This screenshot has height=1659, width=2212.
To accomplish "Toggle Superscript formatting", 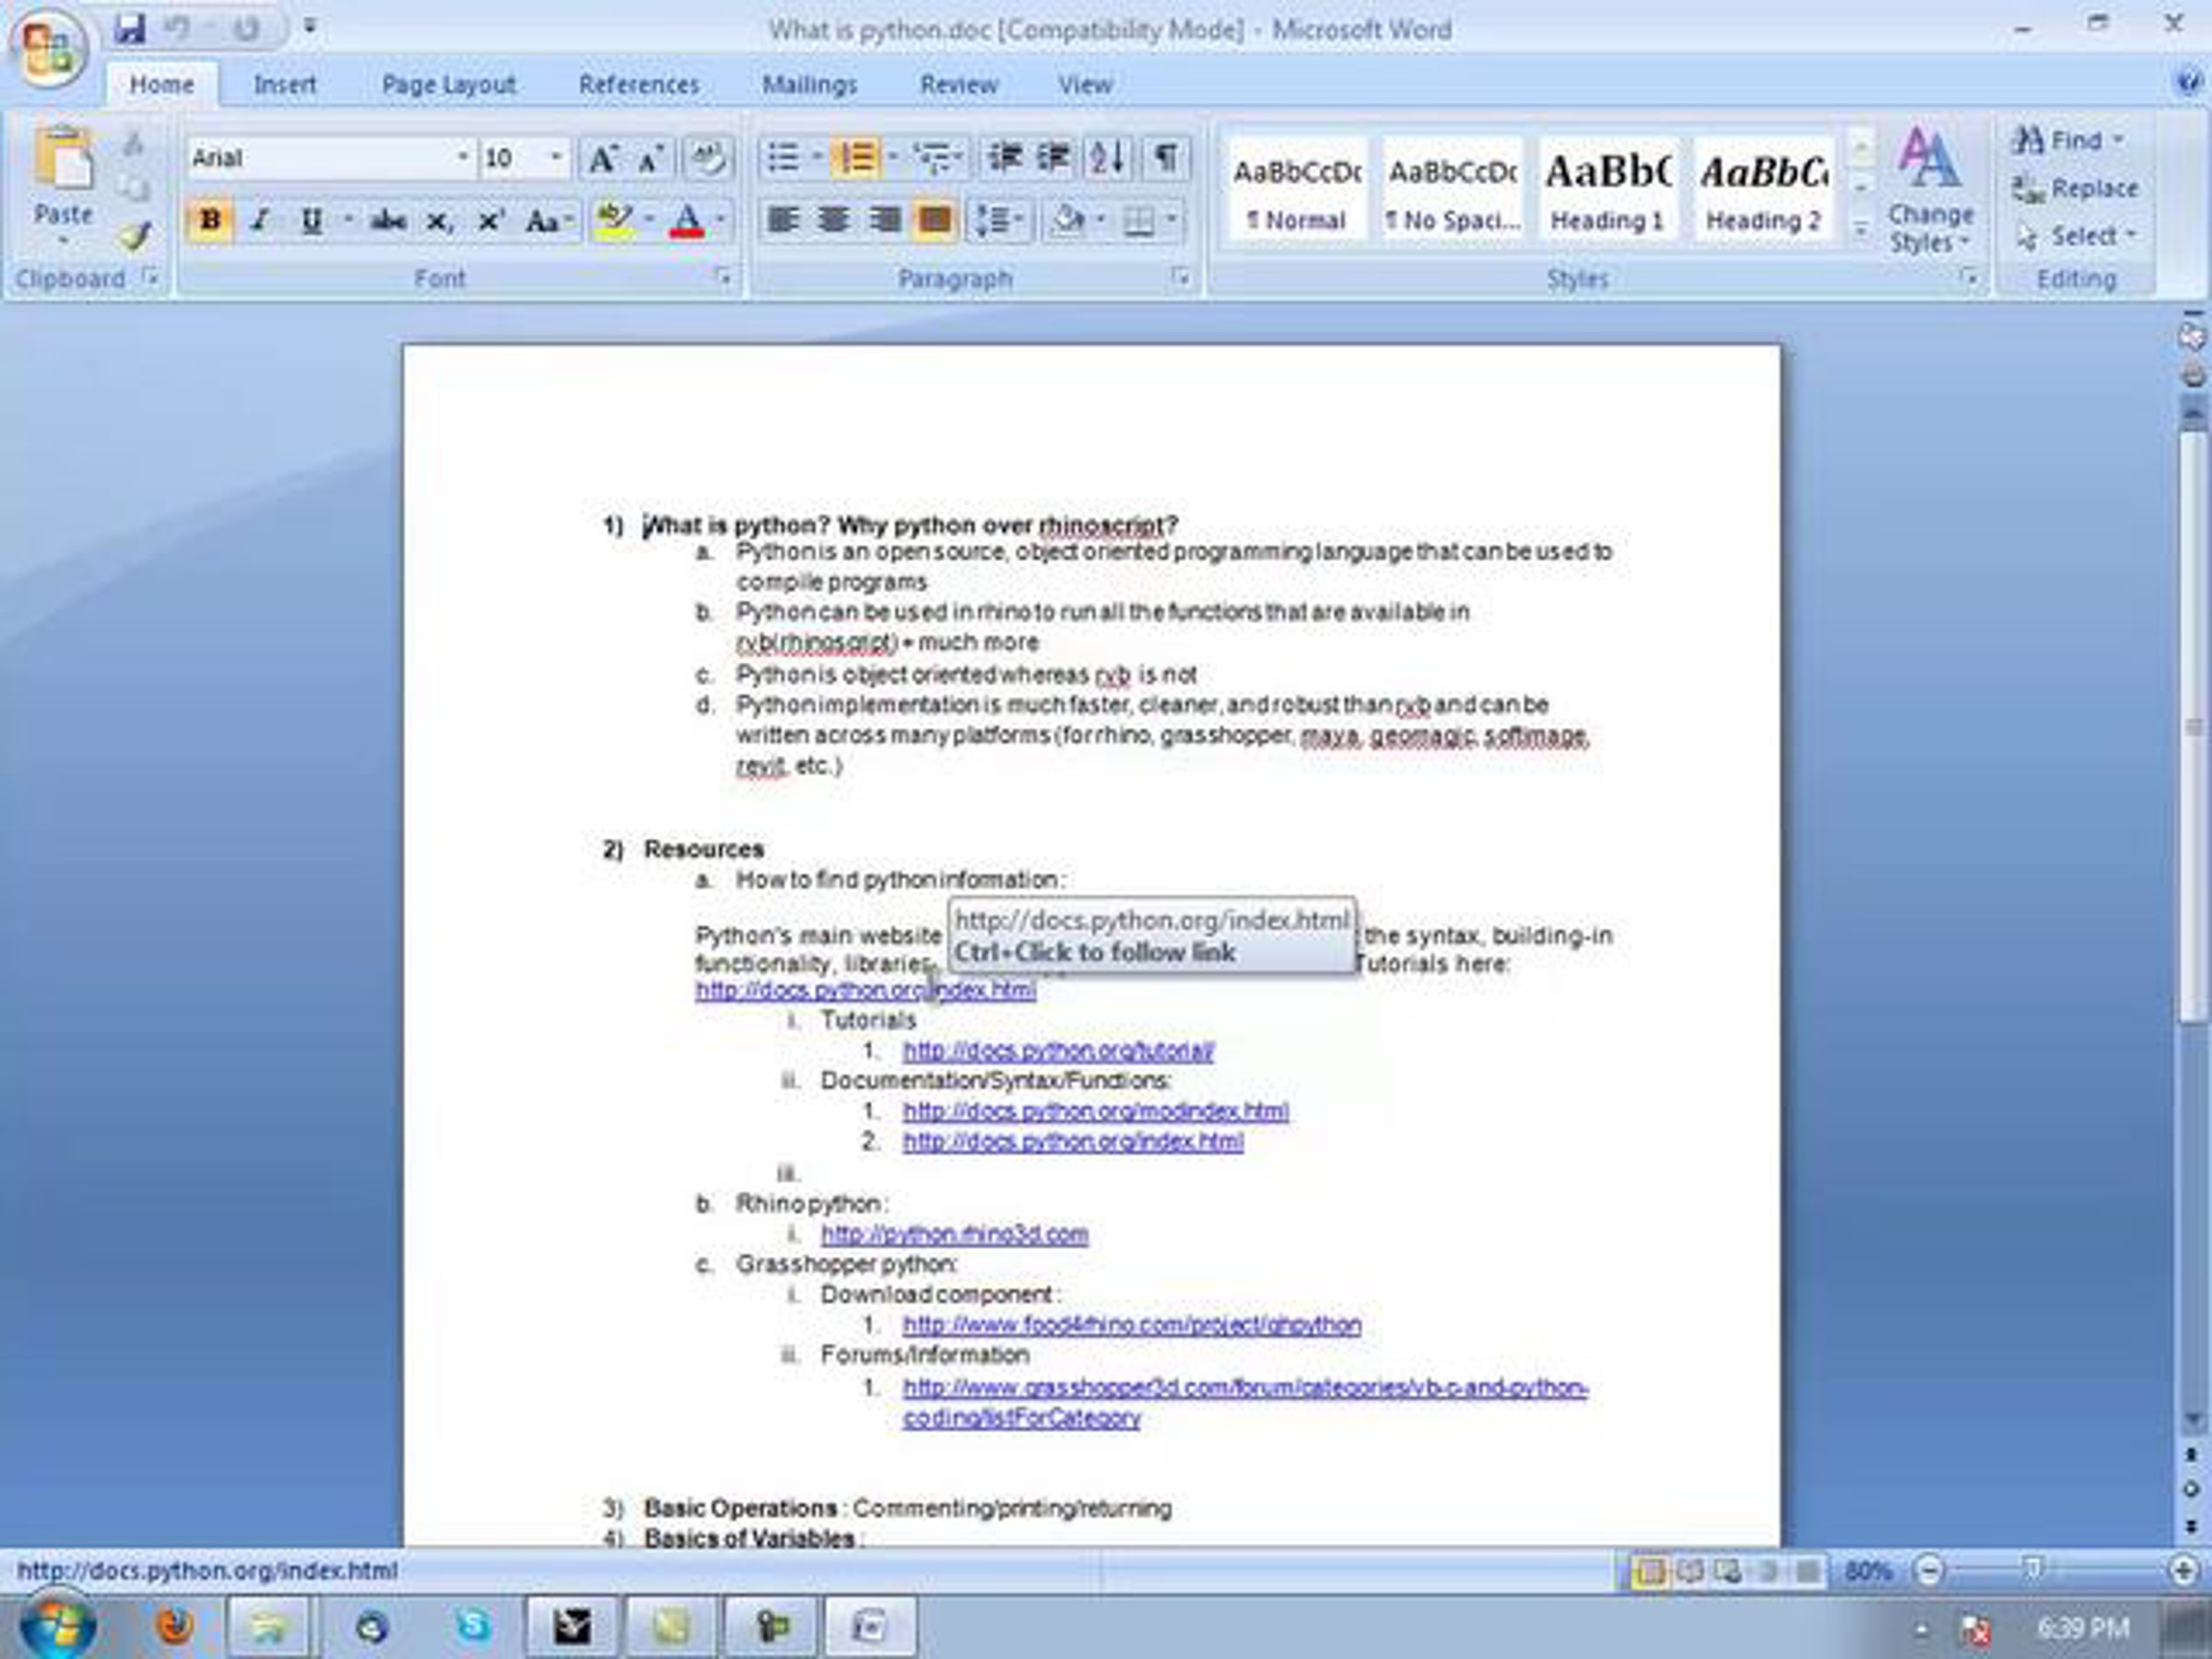I will (490, 220).
